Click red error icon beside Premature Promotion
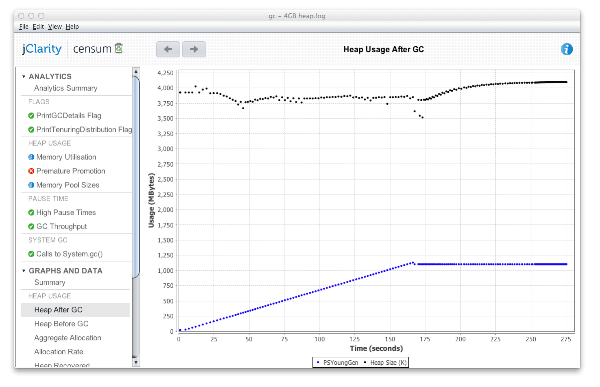This screenshot has height=387, width=600. [x=31, y=171]
